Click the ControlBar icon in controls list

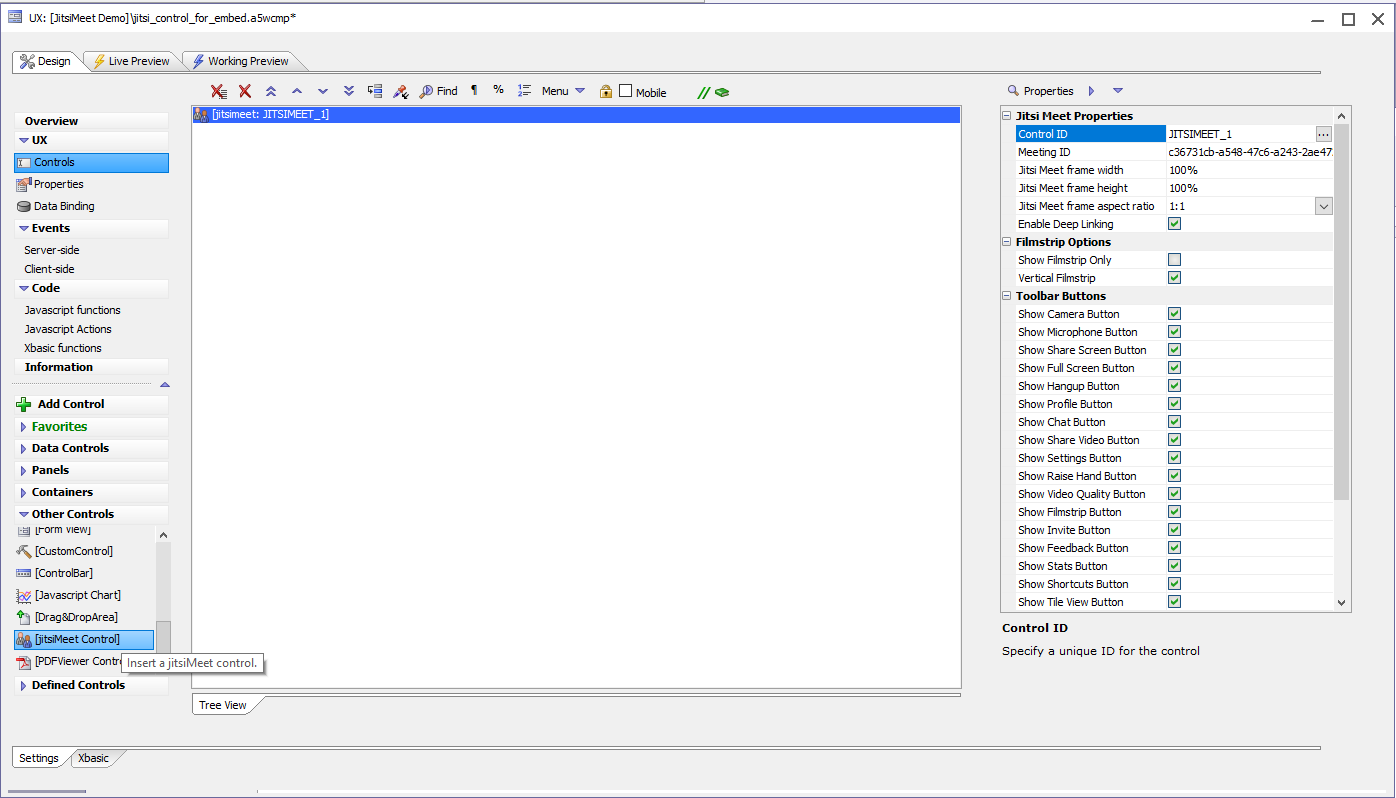[25, 573]
